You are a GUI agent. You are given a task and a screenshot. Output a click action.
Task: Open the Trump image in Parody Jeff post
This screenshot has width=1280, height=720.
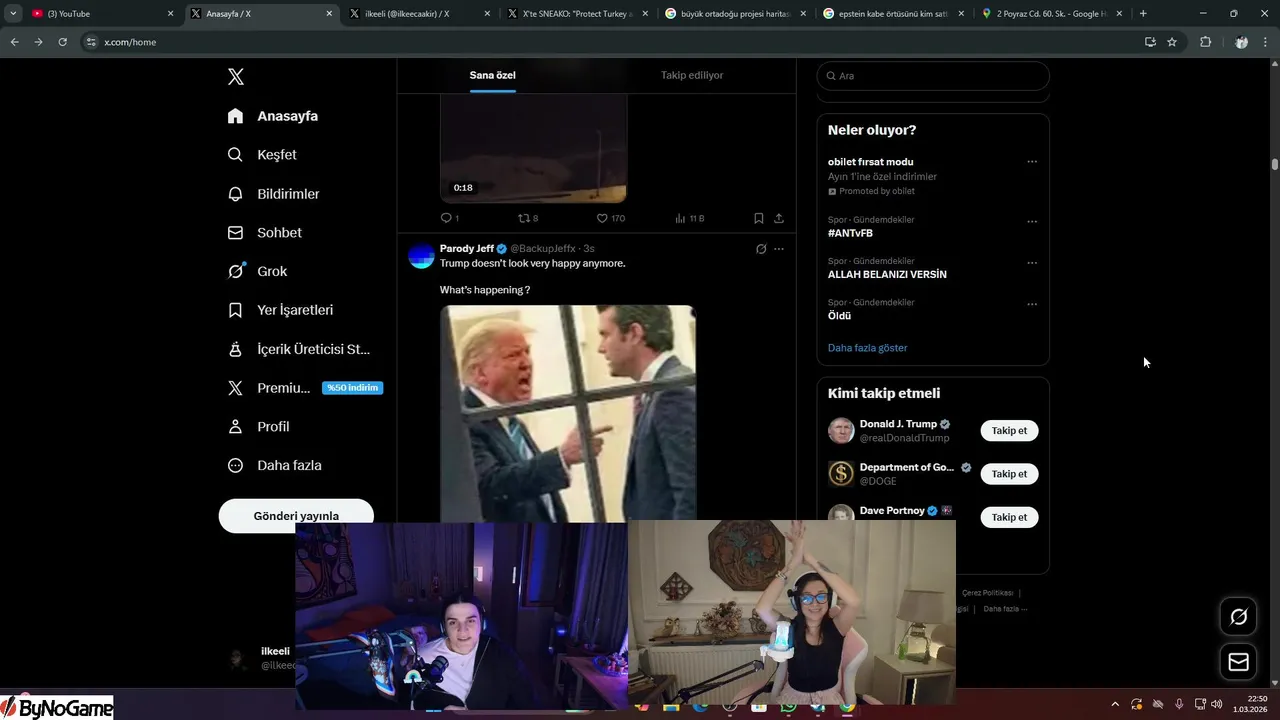(568, 413)
